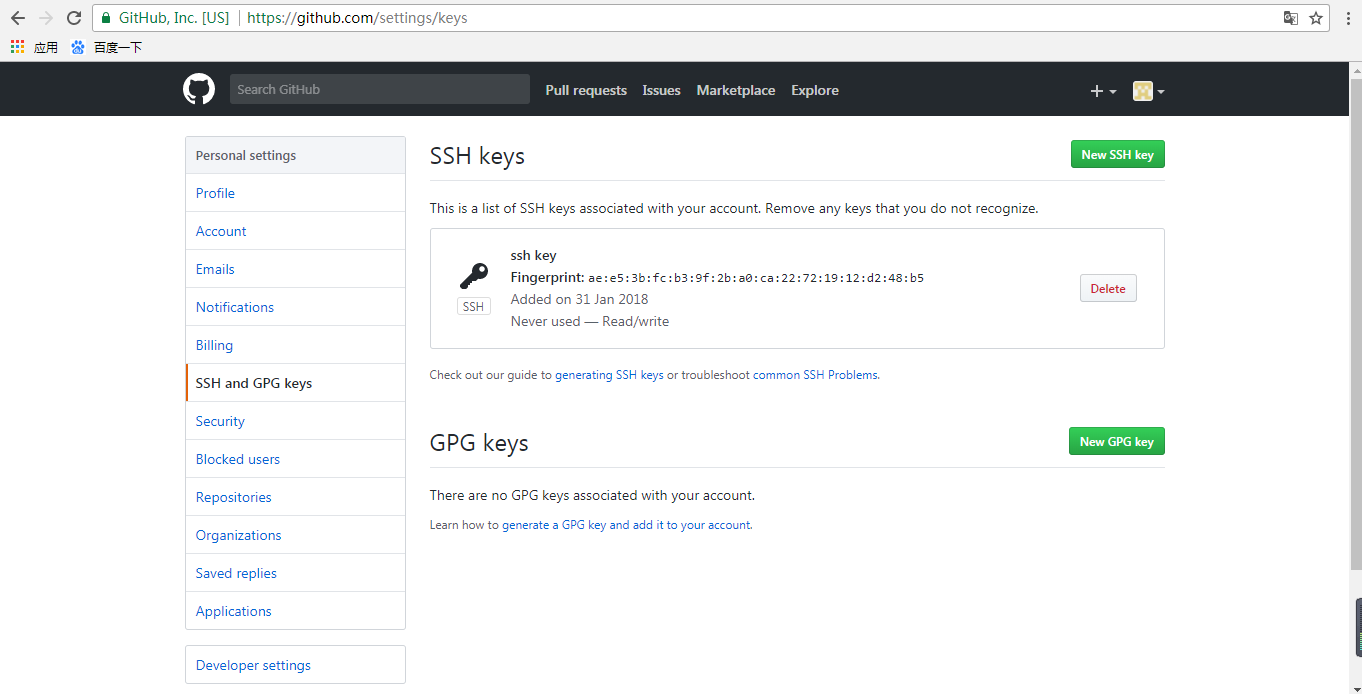Click the New GPG key button
1362x694 pixels.
coord(1116,441)
